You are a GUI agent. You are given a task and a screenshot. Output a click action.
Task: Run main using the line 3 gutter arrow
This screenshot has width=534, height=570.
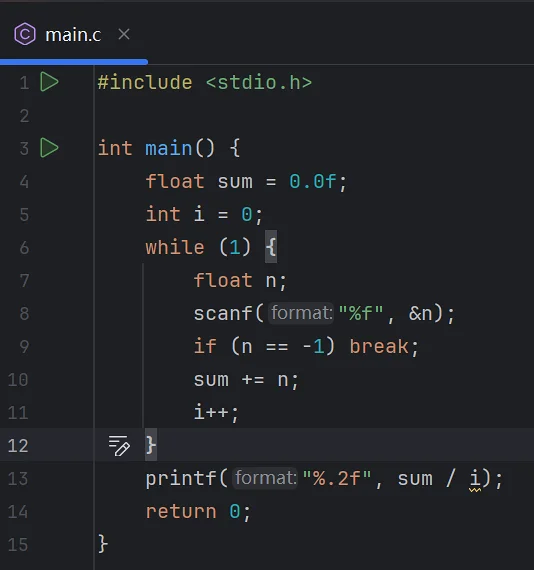(49, 148)
